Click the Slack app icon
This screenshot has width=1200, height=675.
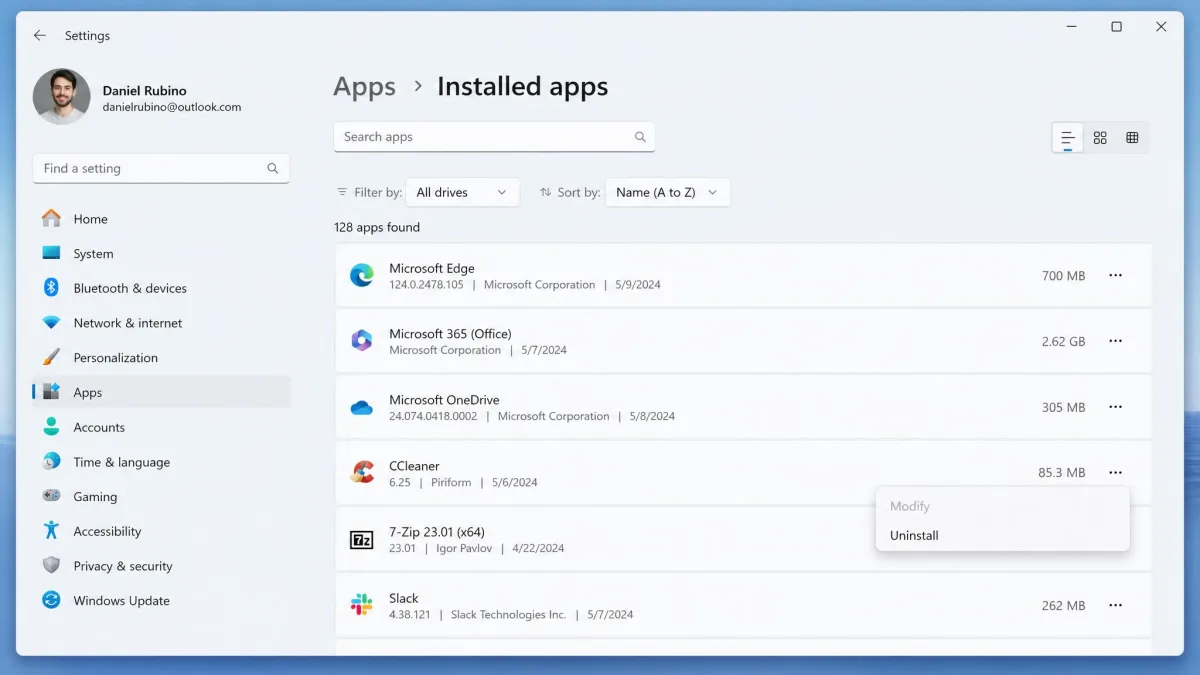(361, 604)
